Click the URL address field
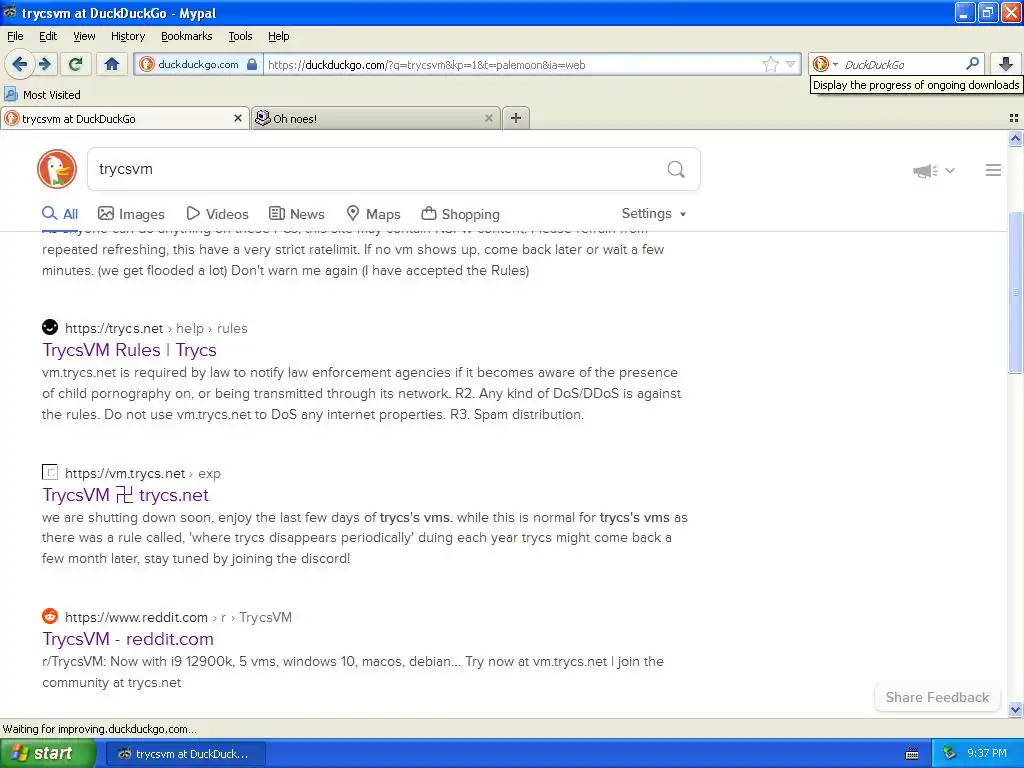 513,65
